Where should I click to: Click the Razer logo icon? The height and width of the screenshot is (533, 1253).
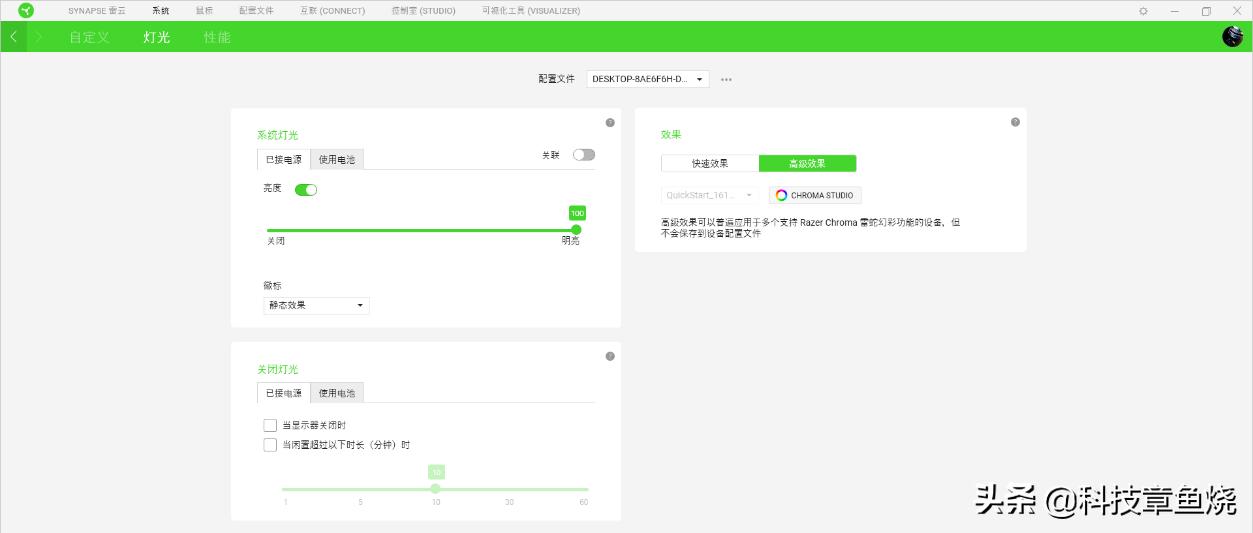coord(25,10)
